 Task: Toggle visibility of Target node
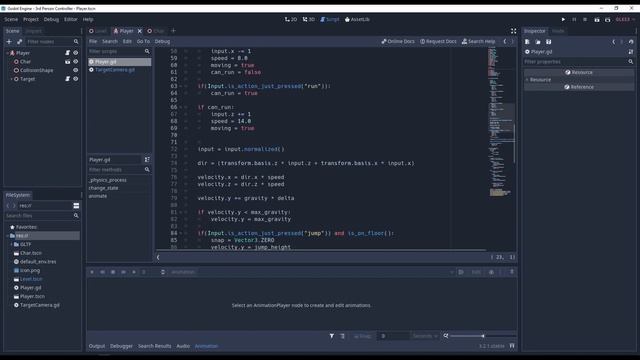pyautogui.click(x=76, y=79)
